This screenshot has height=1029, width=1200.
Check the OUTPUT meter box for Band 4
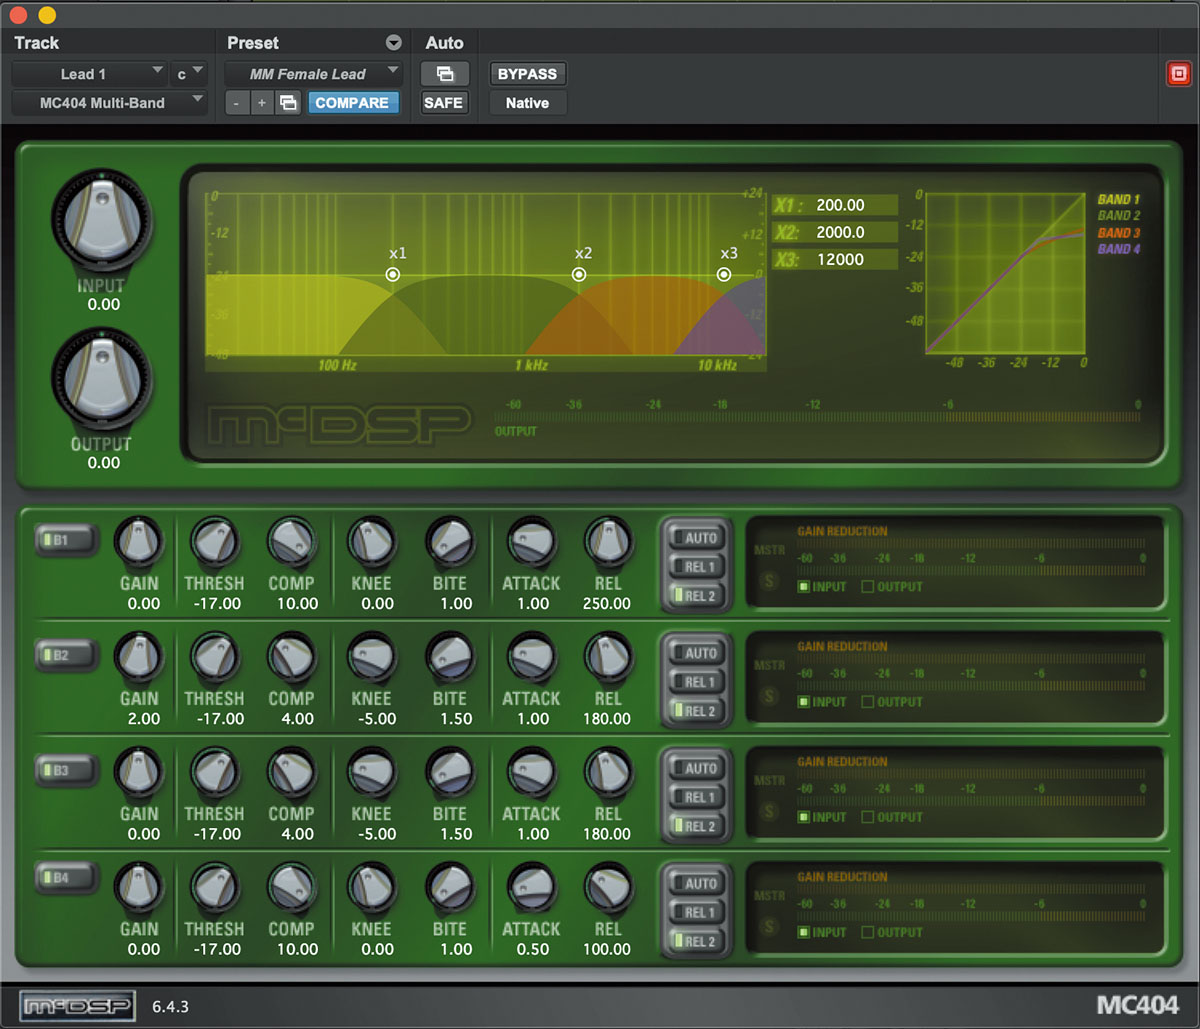point(867,932)
